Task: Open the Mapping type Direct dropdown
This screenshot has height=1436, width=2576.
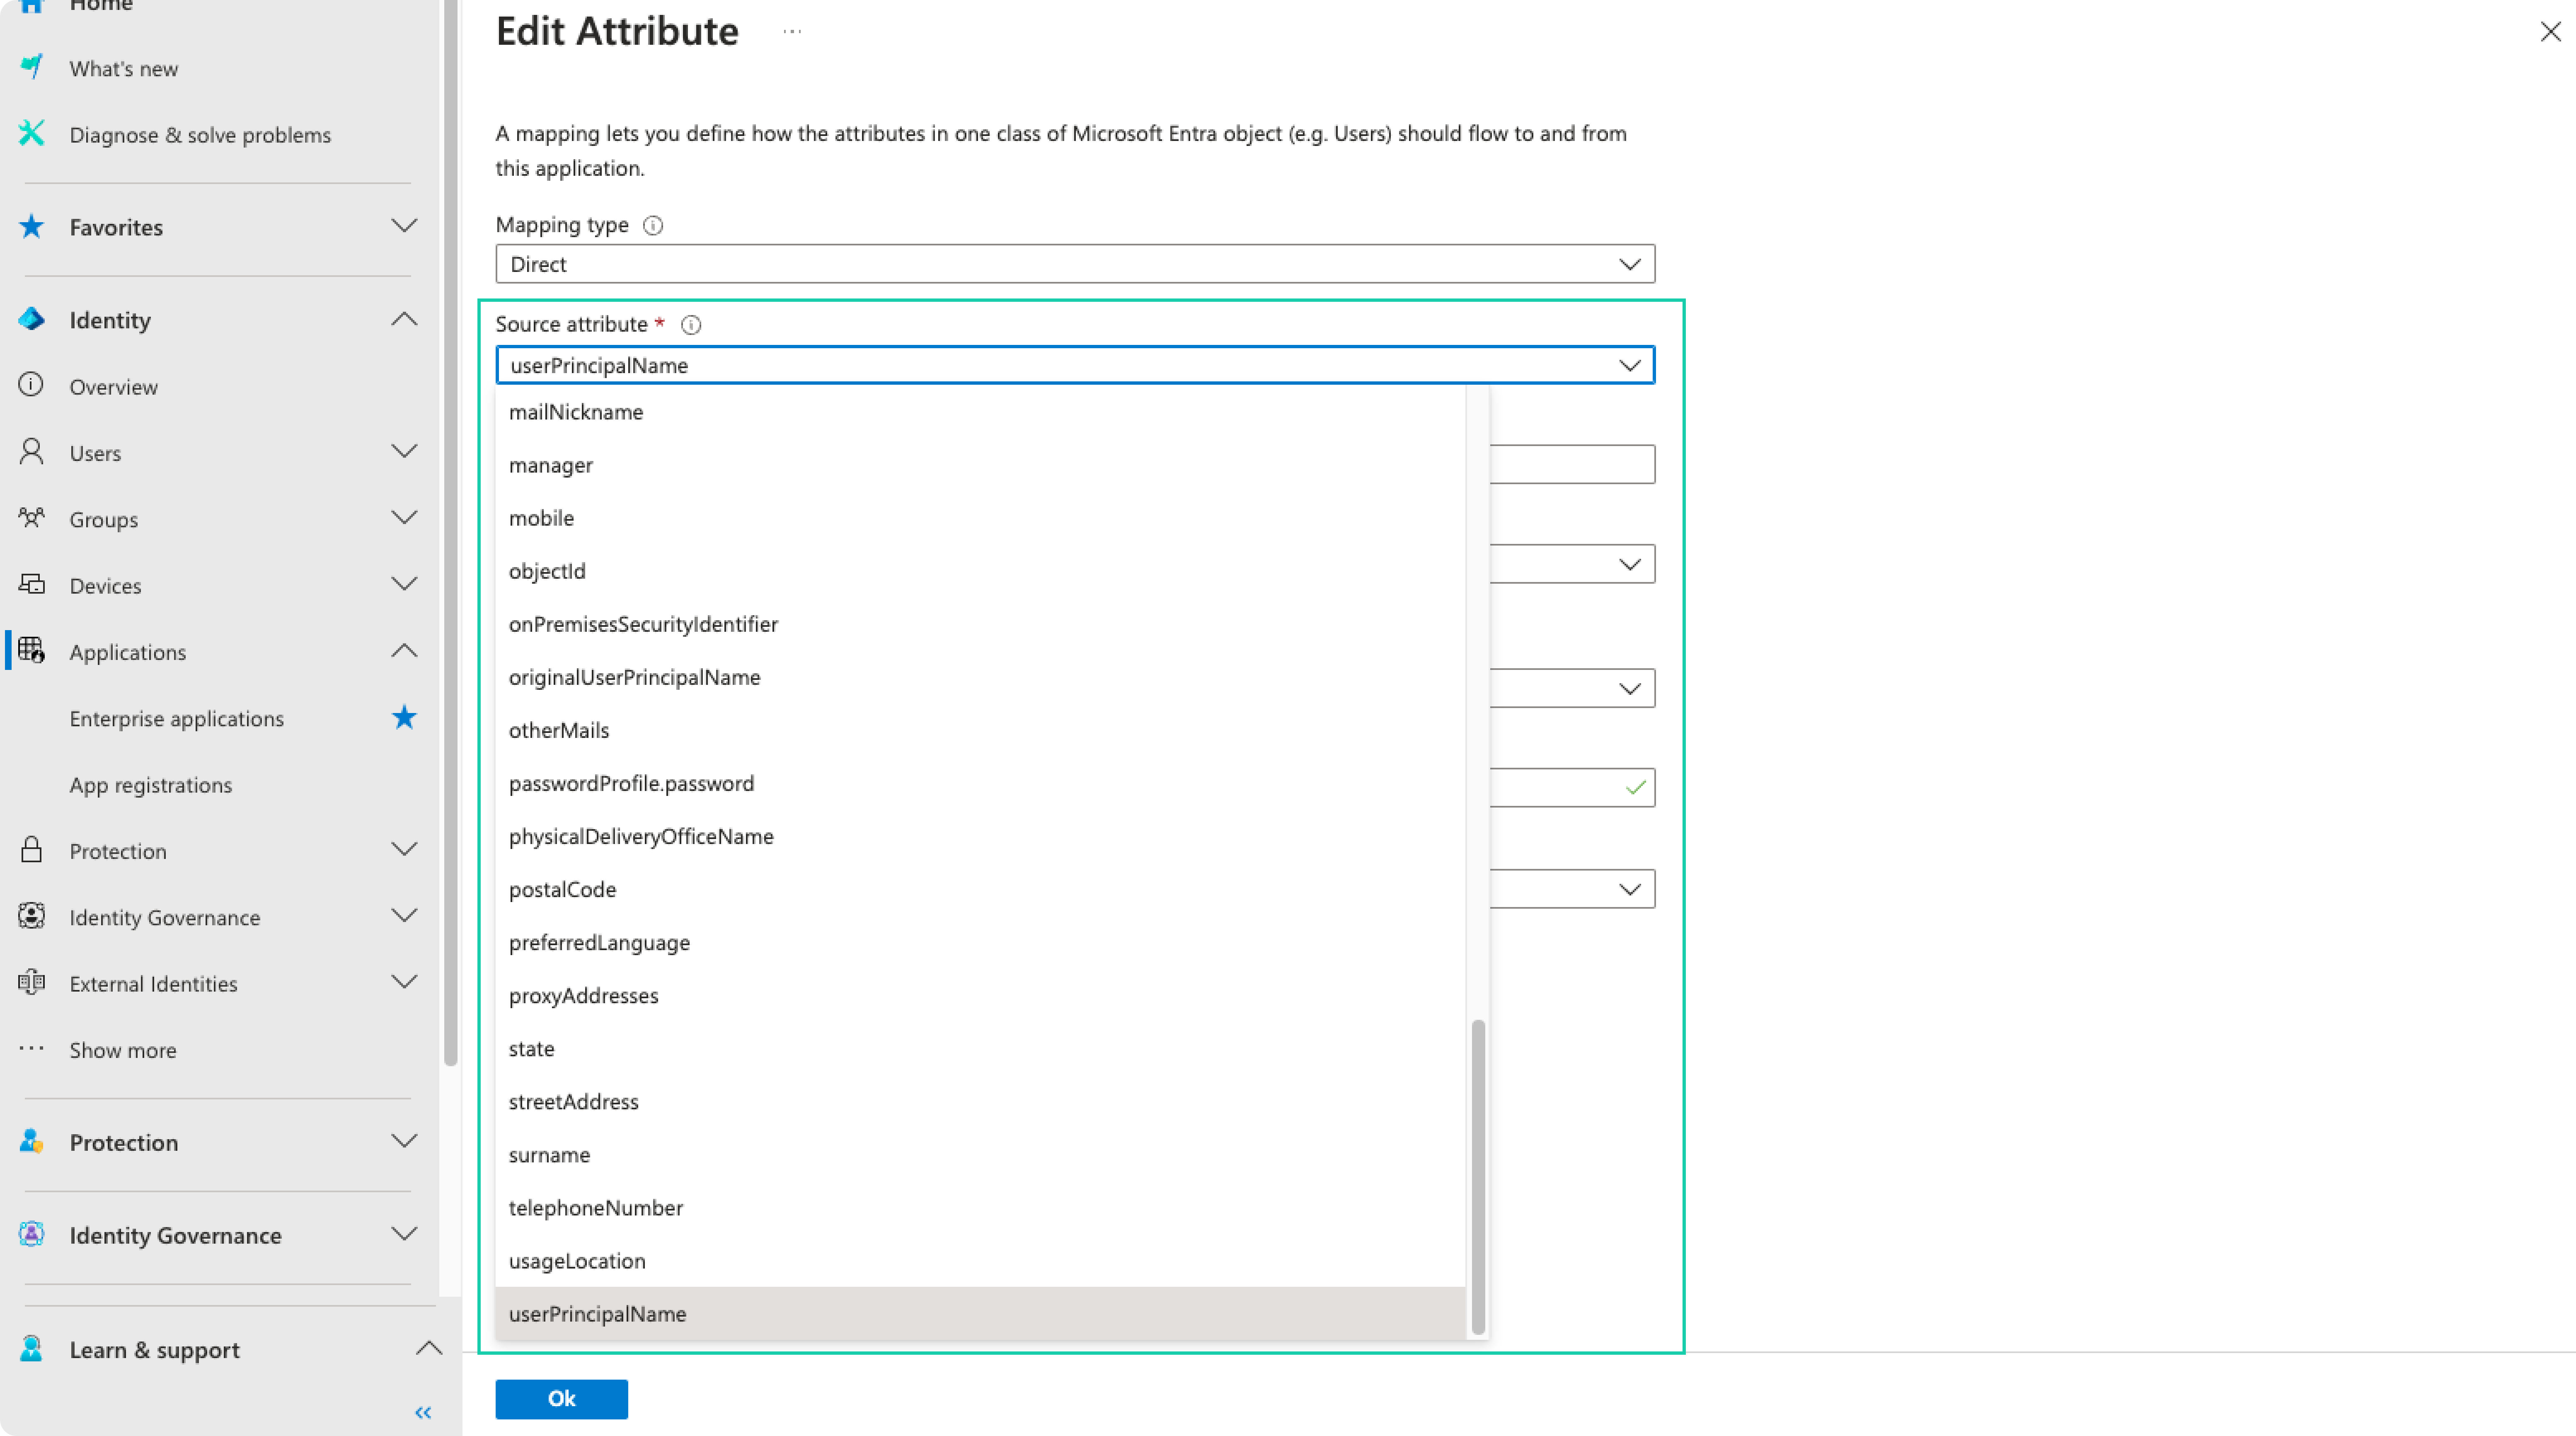Action: tap(1075, 264)
